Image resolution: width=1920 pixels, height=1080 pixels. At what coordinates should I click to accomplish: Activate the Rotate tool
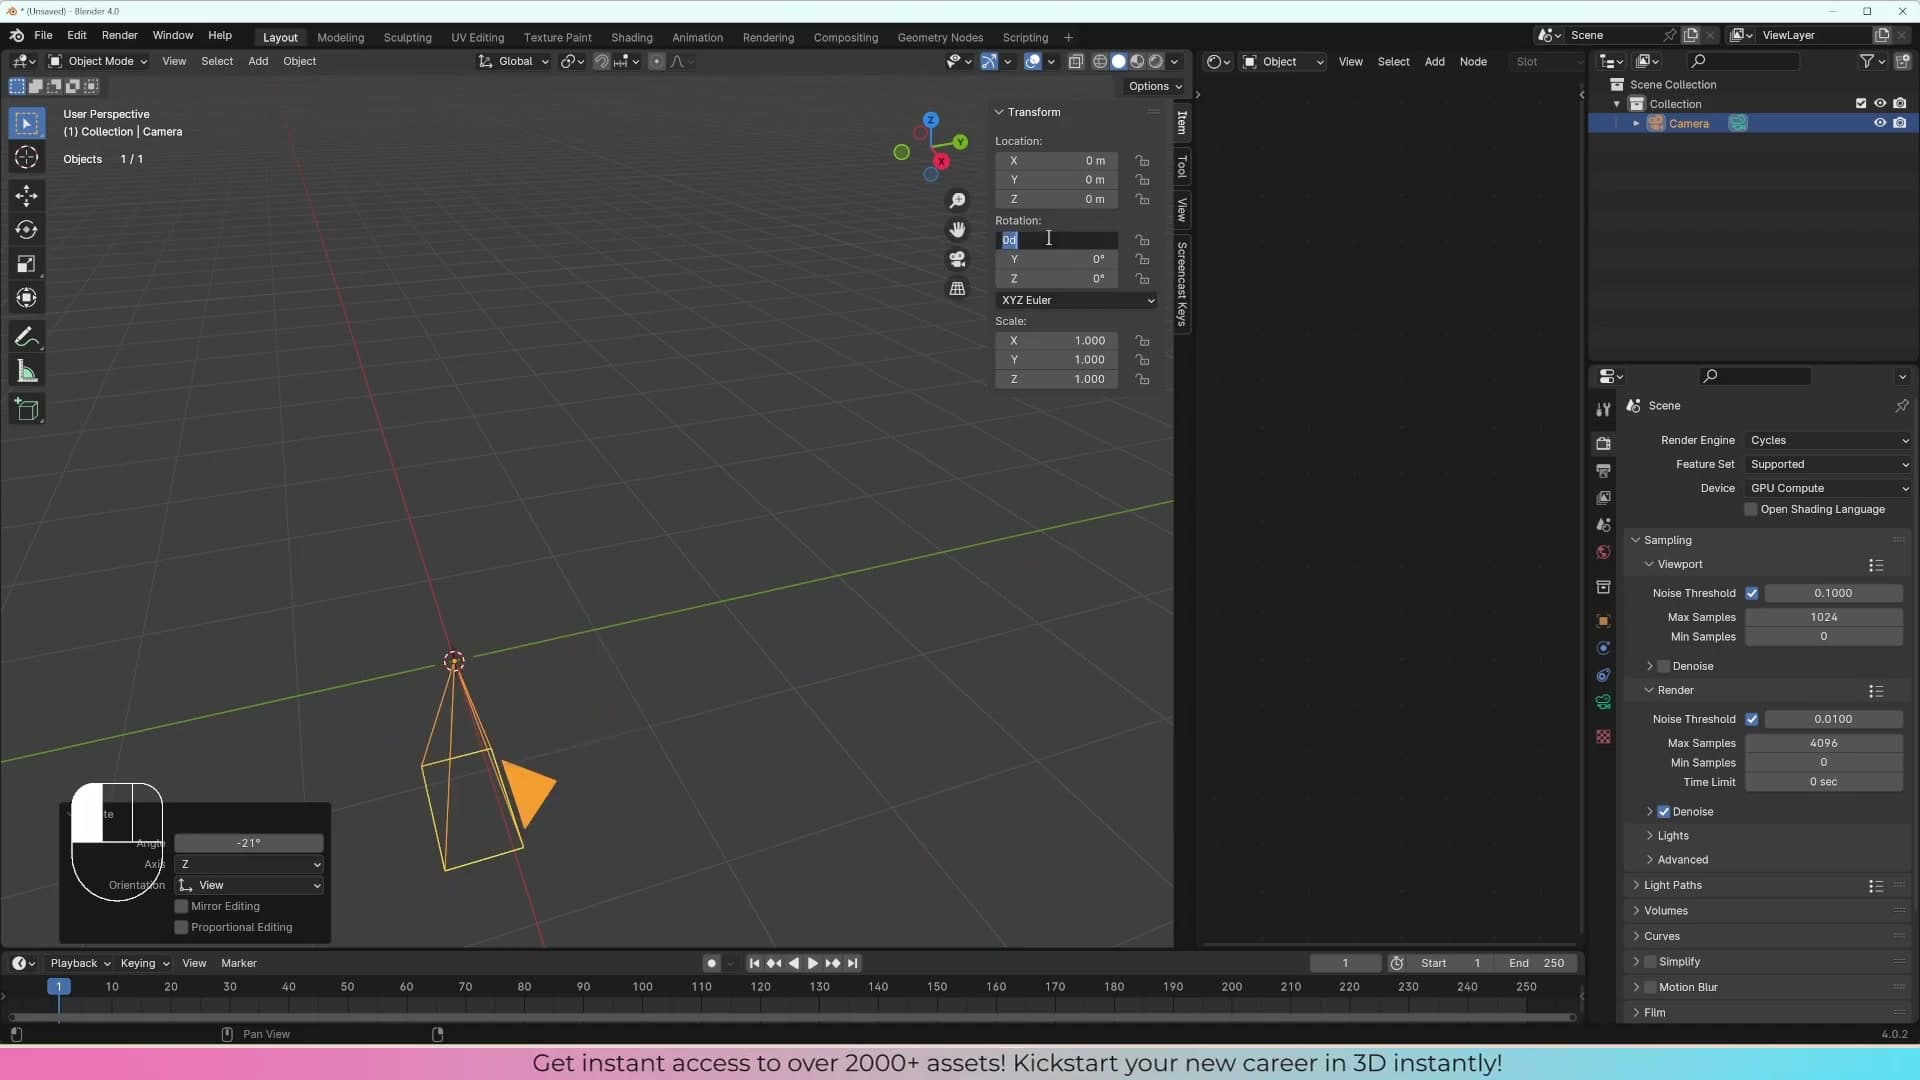pos(27,230)
